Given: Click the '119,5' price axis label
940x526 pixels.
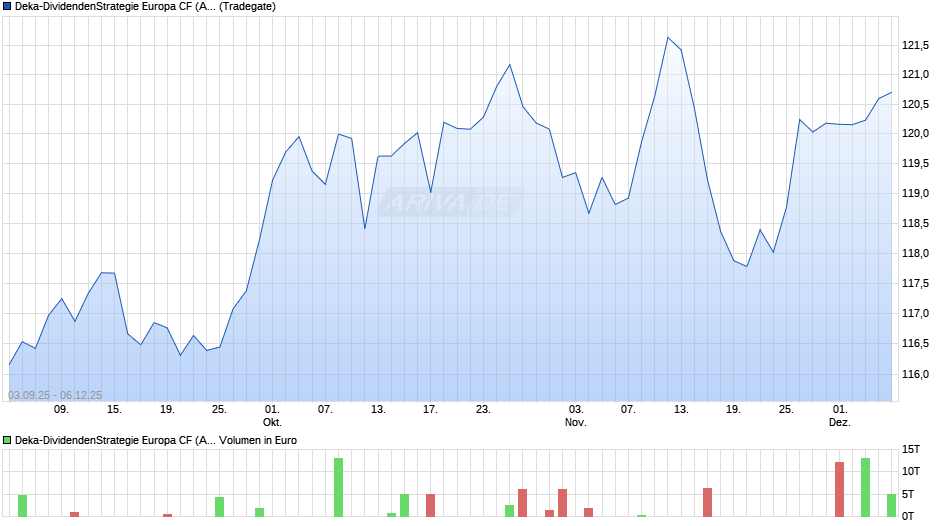Looking at the screenshot, I should [915, 163].
